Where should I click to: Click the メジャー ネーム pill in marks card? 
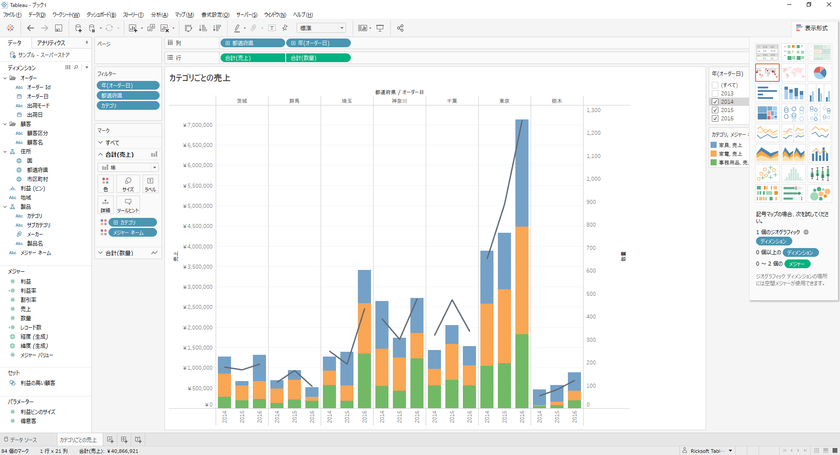[x=133, y=233]
